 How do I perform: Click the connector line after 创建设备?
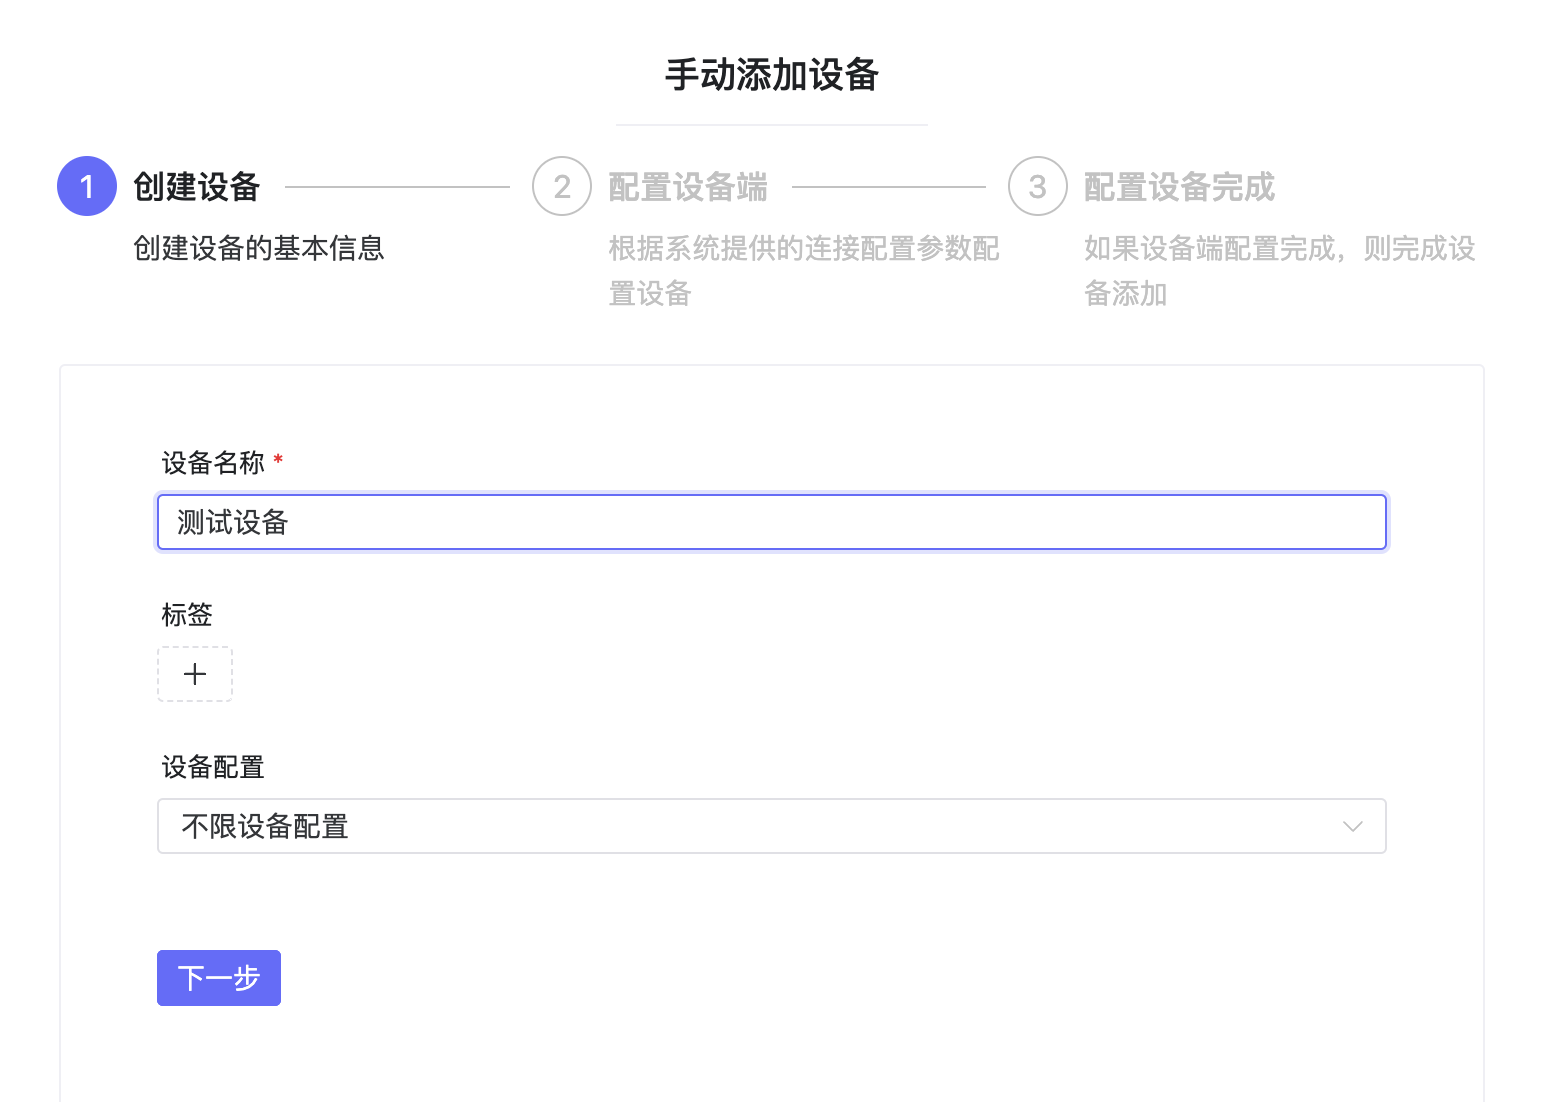click(x=397, y=186)
